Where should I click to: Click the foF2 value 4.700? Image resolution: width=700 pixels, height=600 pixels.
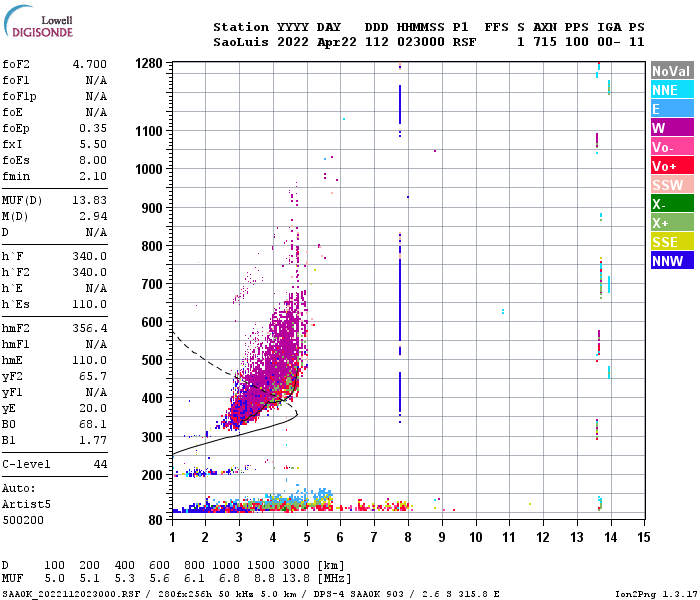(90, 64)
